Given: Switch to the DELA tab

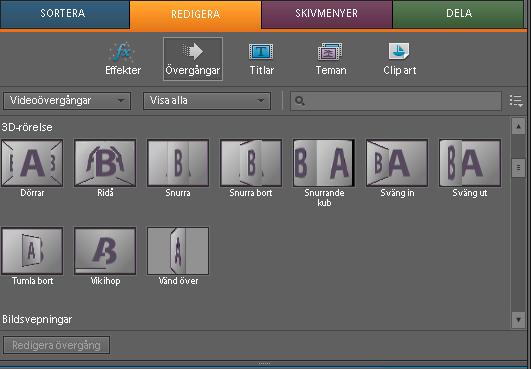Looking at the screenshot, I should coord(459,14).
